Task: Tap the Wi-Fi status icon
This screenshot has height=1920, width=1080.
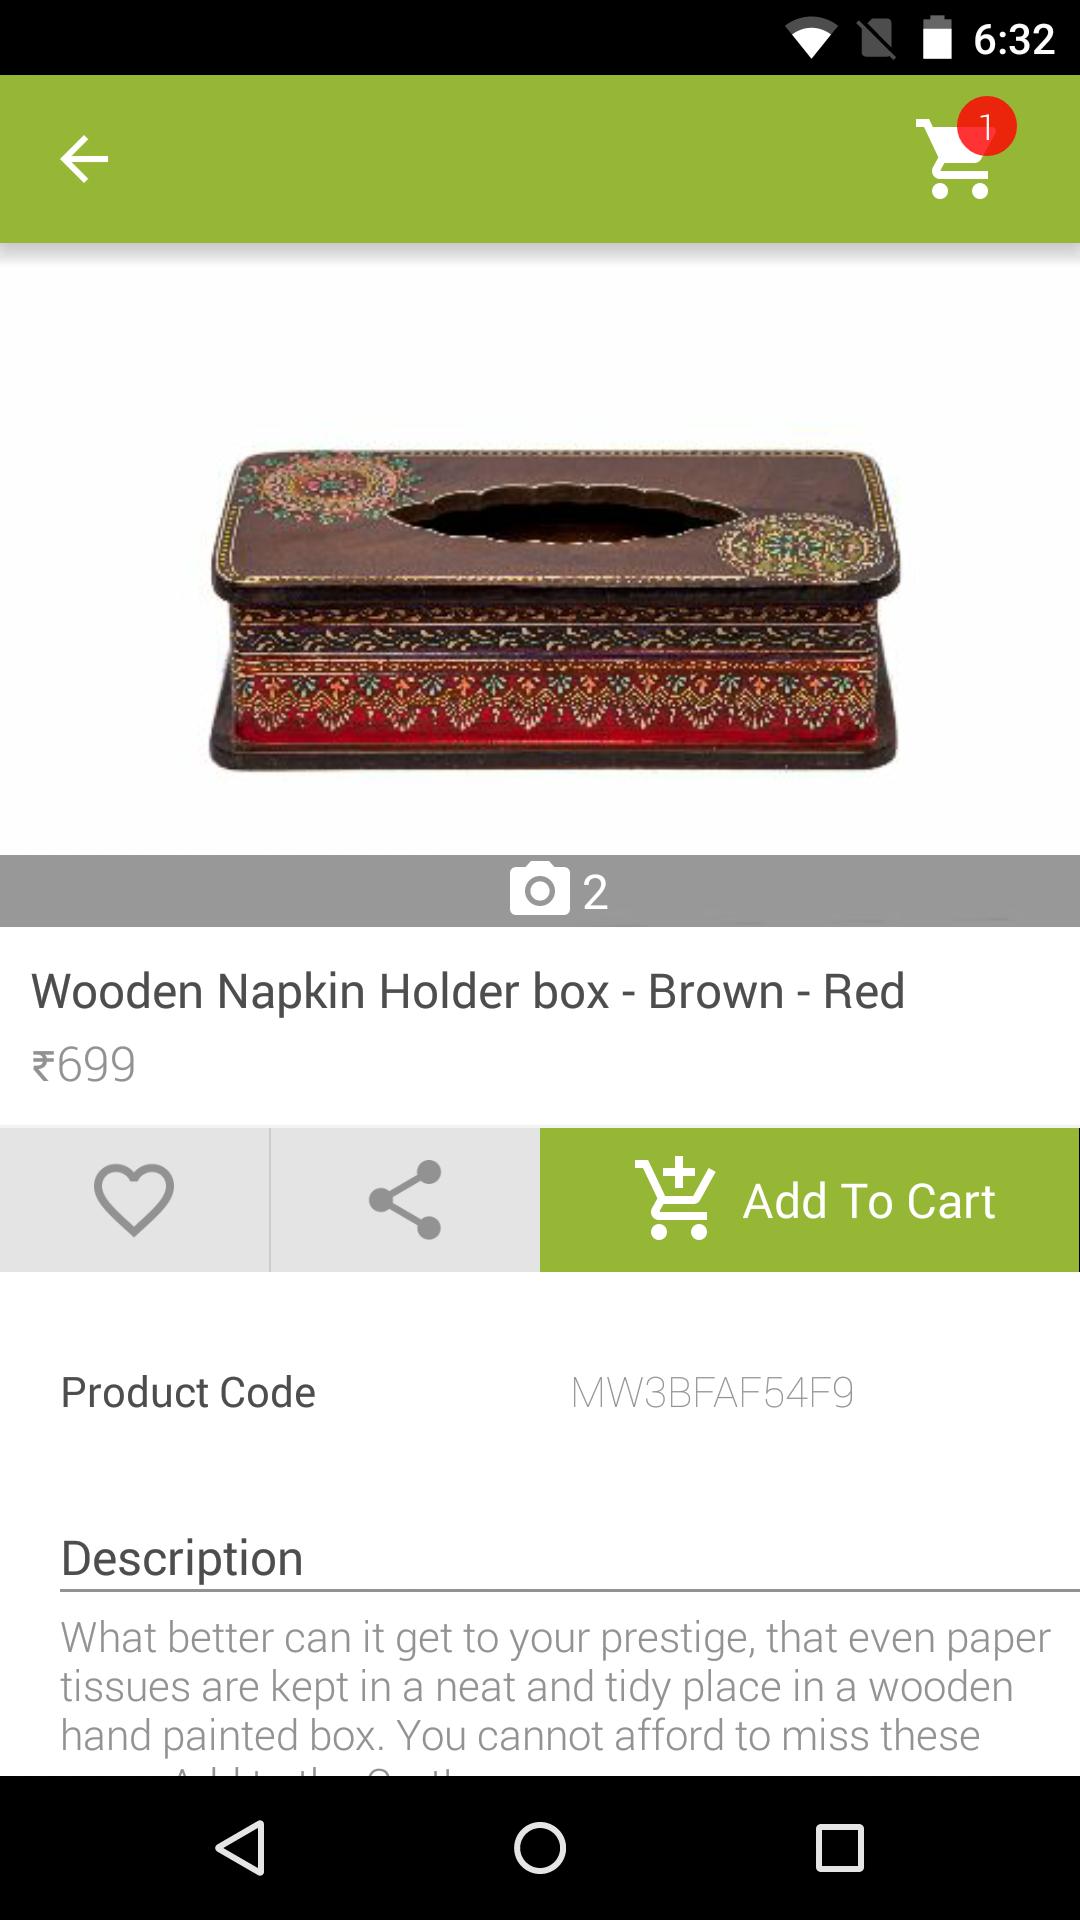Action: click(x=811, y=40)
